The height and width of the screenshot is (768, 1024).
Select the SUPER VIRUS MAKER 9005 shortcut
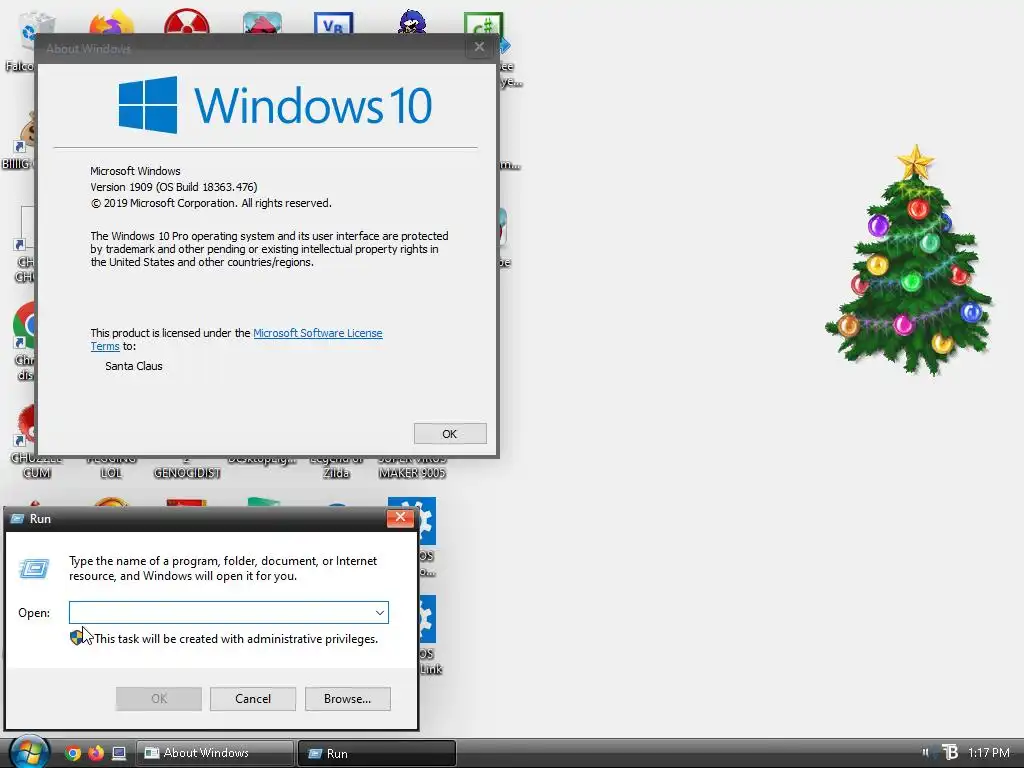click(x=412, y=468)
